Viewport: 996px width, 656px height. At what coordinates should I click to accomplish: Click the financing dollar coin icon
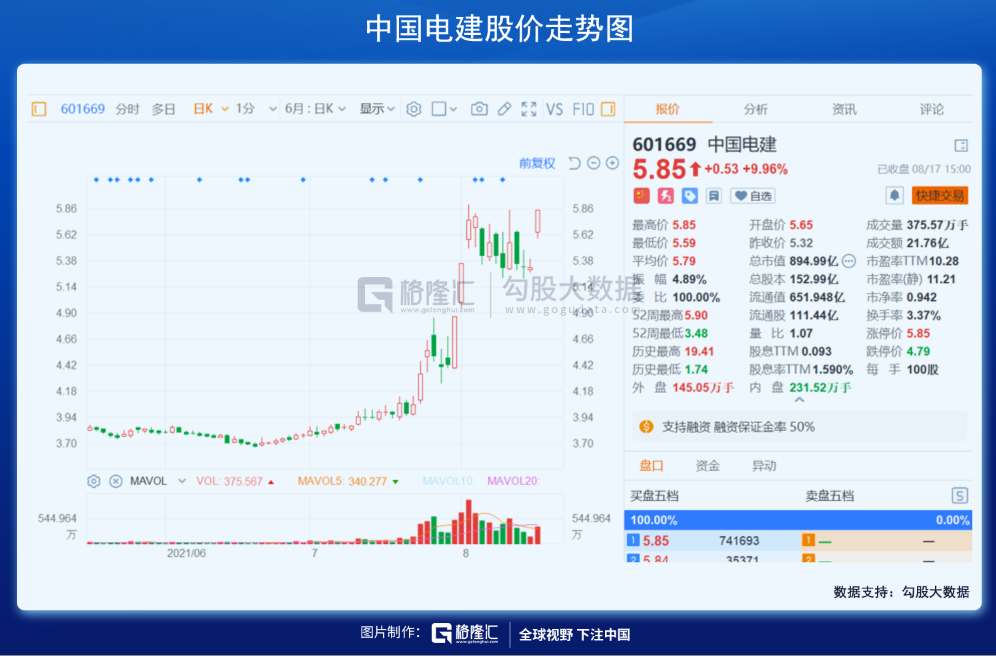tap(646, 427)
